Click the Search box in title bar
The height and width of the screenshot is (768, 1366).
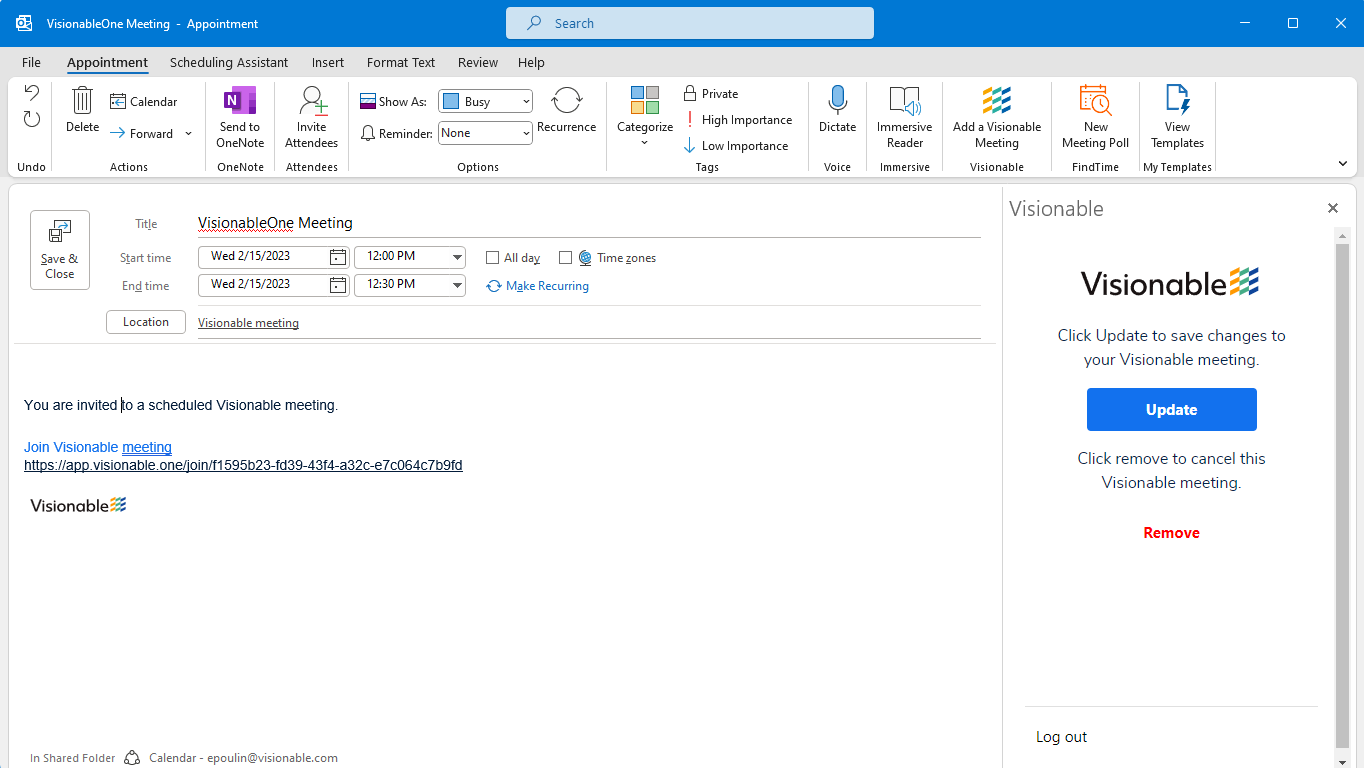(x=690, y=23)
